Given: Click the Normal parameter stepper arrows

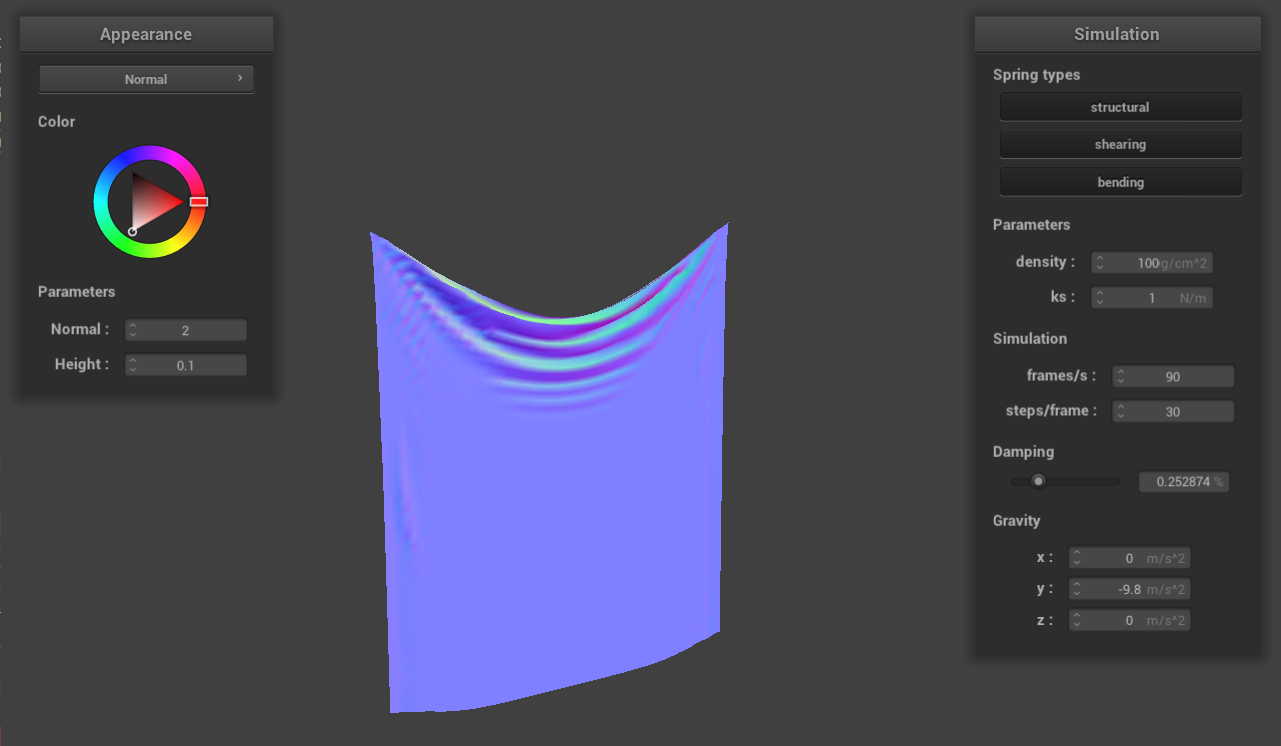Looking at the screenshot, I should (x=133, y=330).
